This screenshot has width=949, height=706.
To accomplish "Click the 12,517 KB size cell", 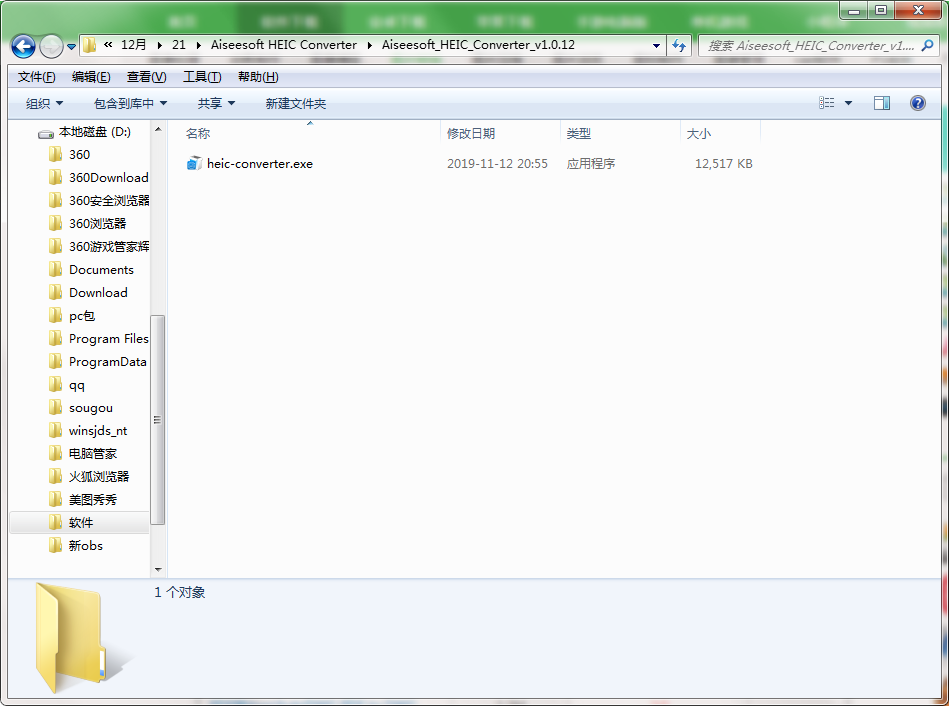I will point(723,163).
